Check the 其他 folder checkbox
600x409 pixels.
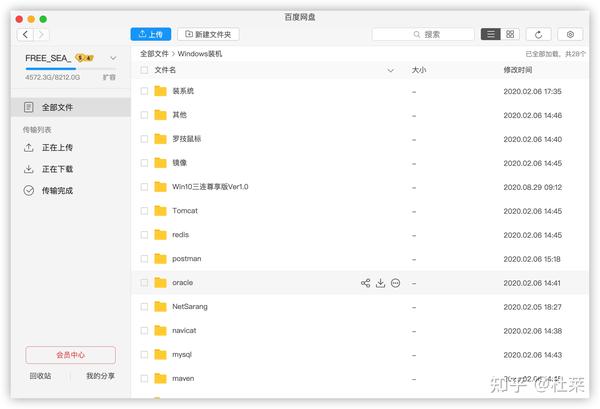[x=144, y=115]
